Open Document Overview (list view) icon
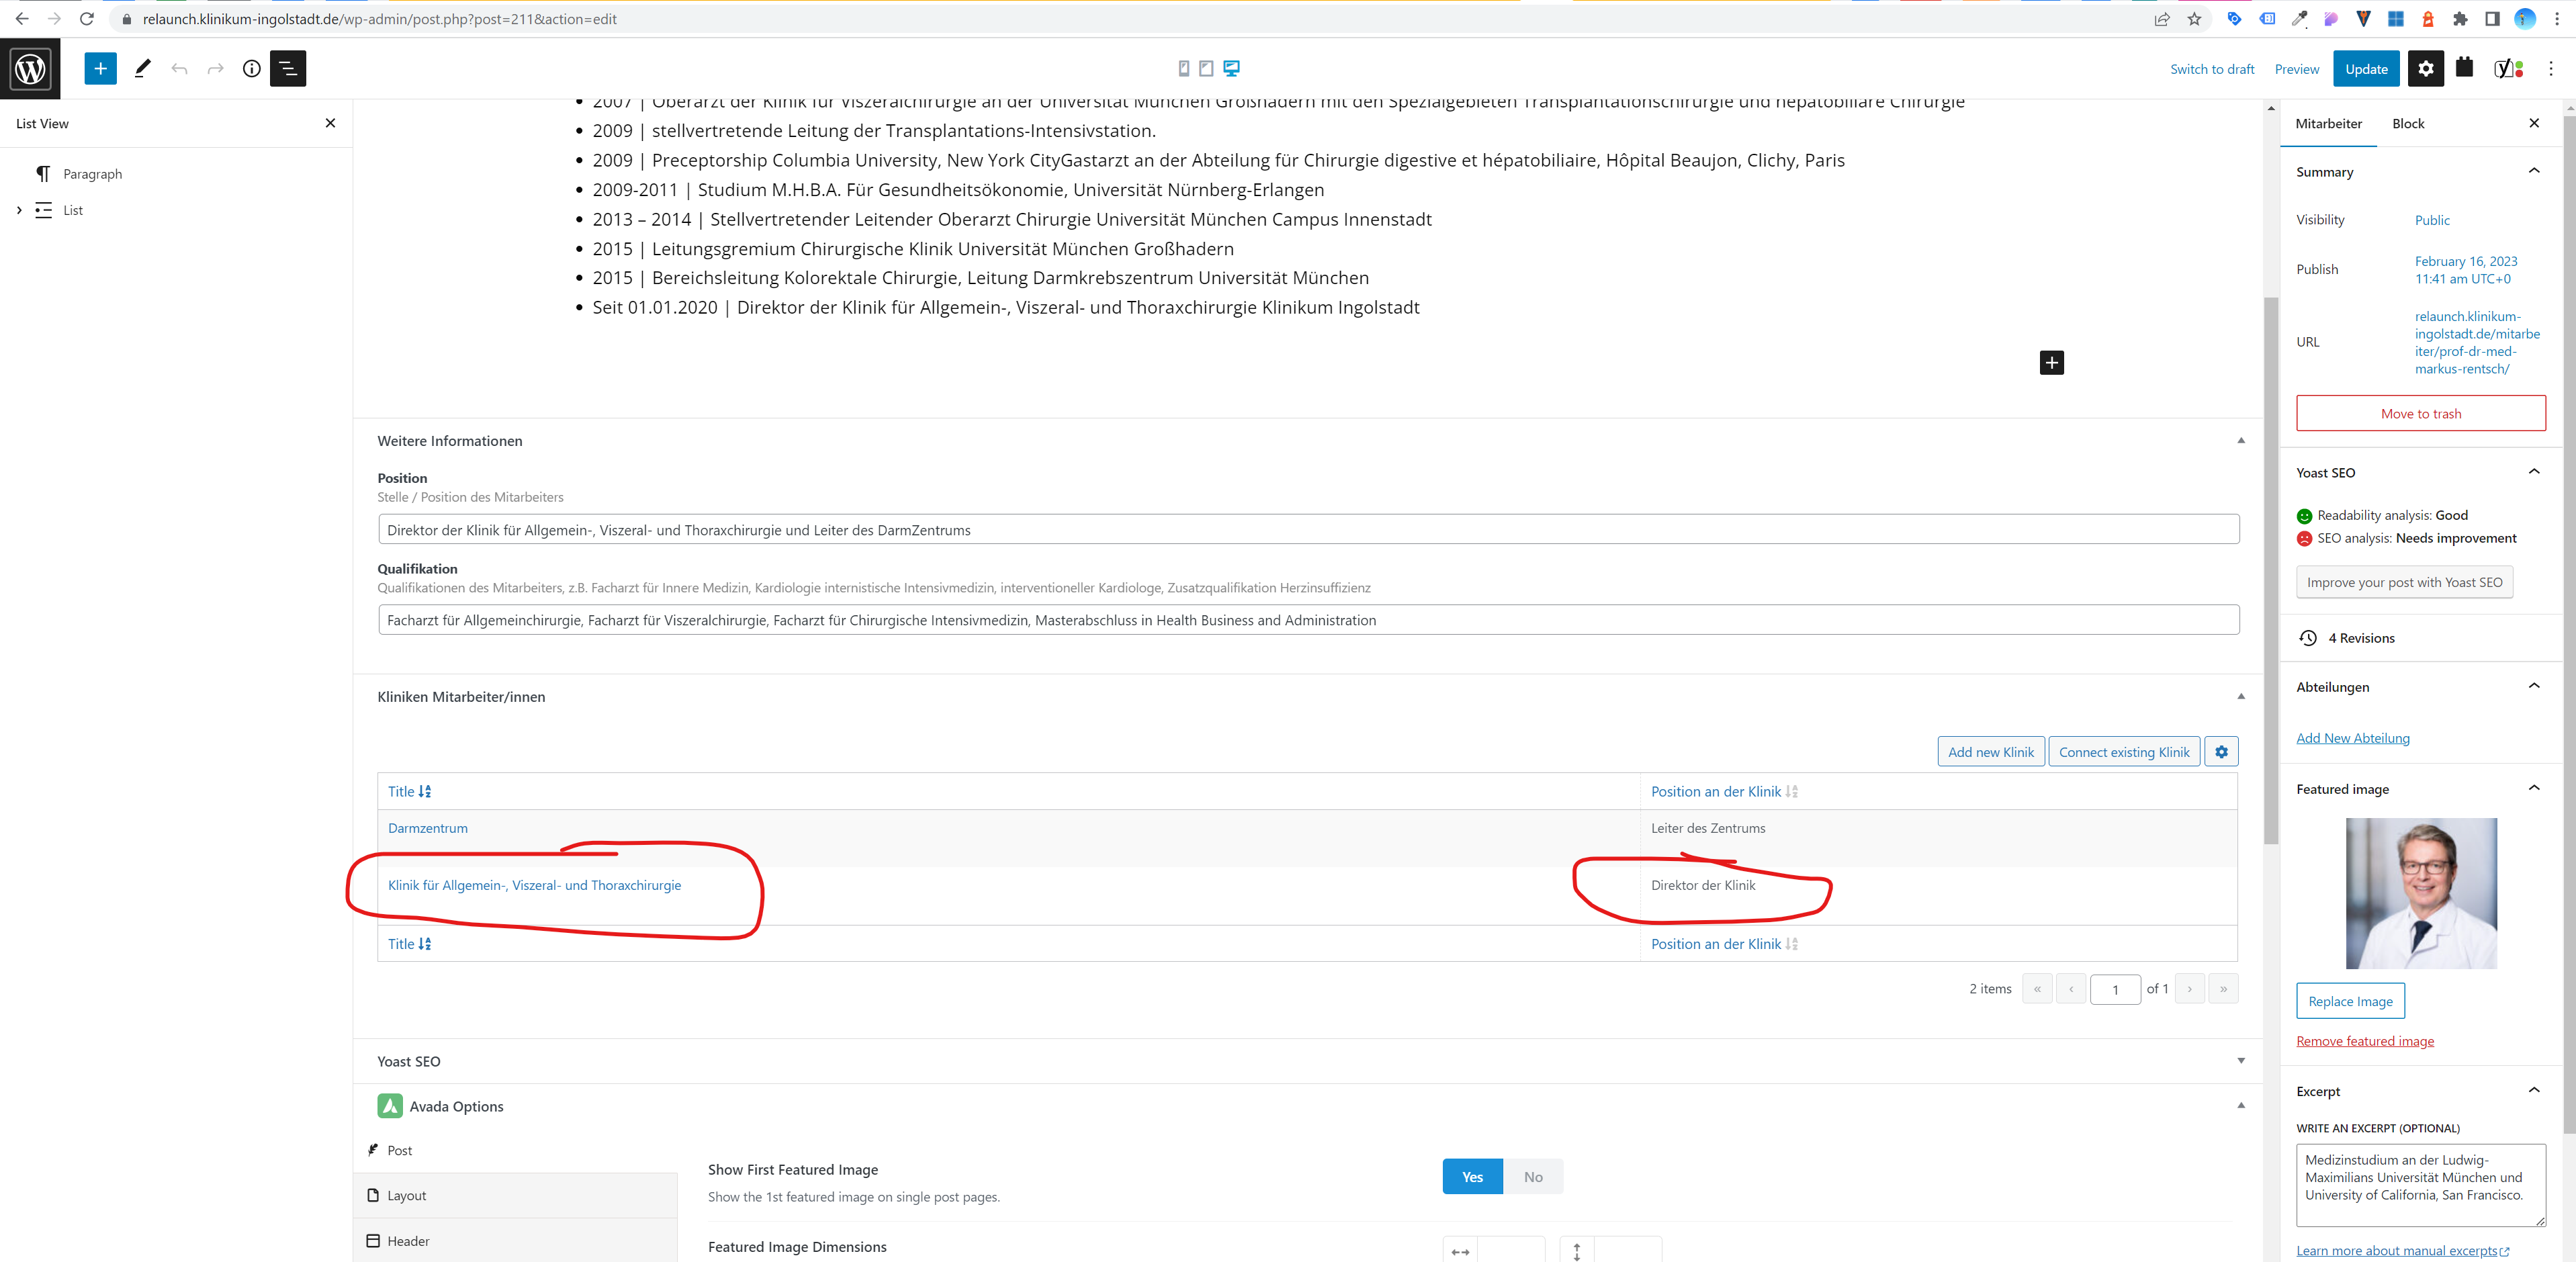This screenshot has width=2576, height=1262. (288, 68)
